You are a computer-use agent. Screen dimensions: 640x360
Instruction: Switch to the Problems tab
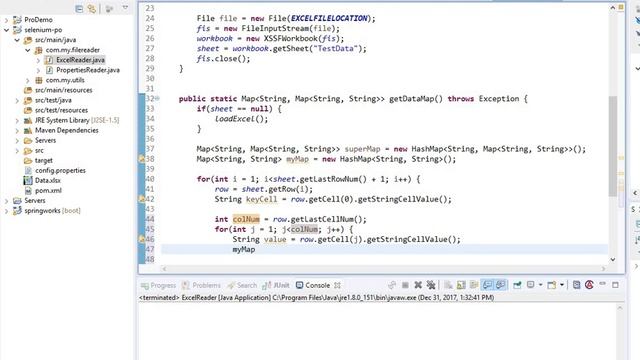coord(201,285)
